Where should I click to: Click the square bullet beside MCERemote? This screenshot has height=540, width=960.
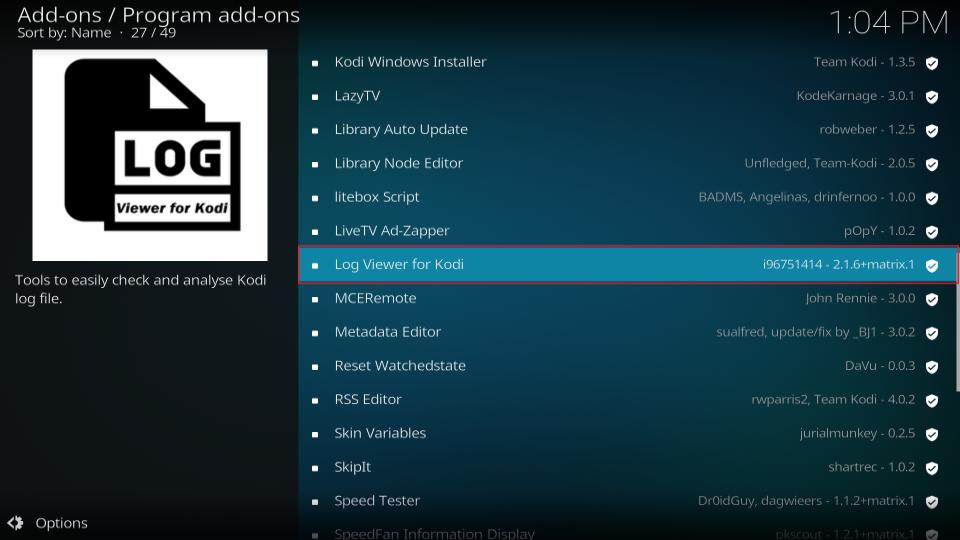pyautogui.click(x=315, y=299)
